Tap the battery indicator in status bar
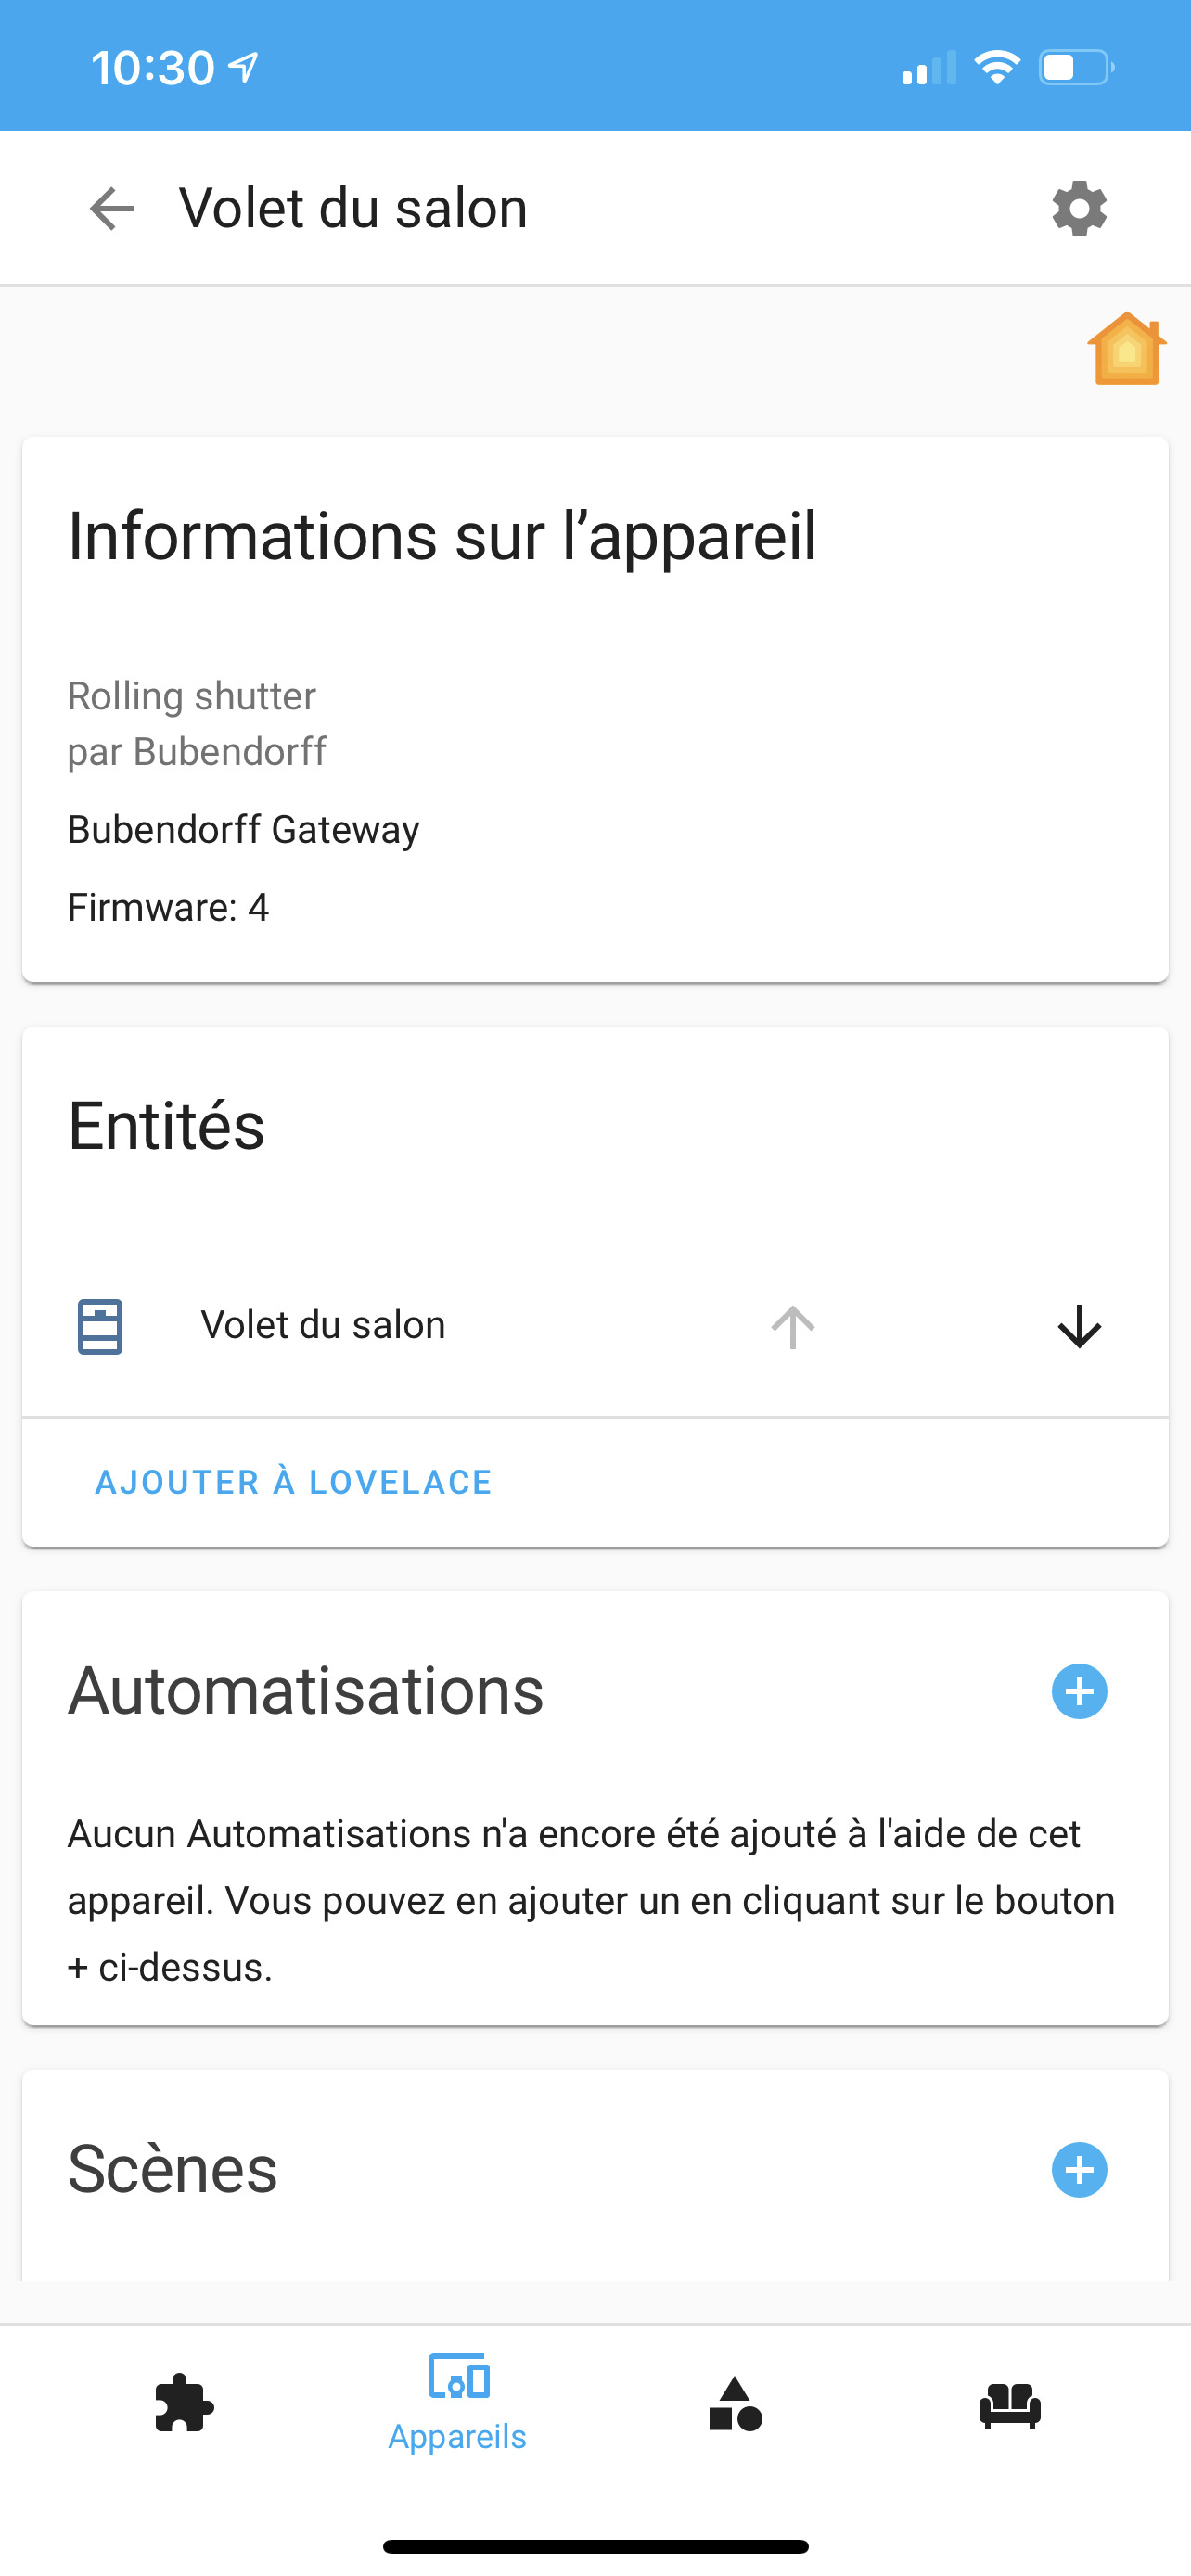This screenshot has width=1191, height=2576. tap(1076, 68)
